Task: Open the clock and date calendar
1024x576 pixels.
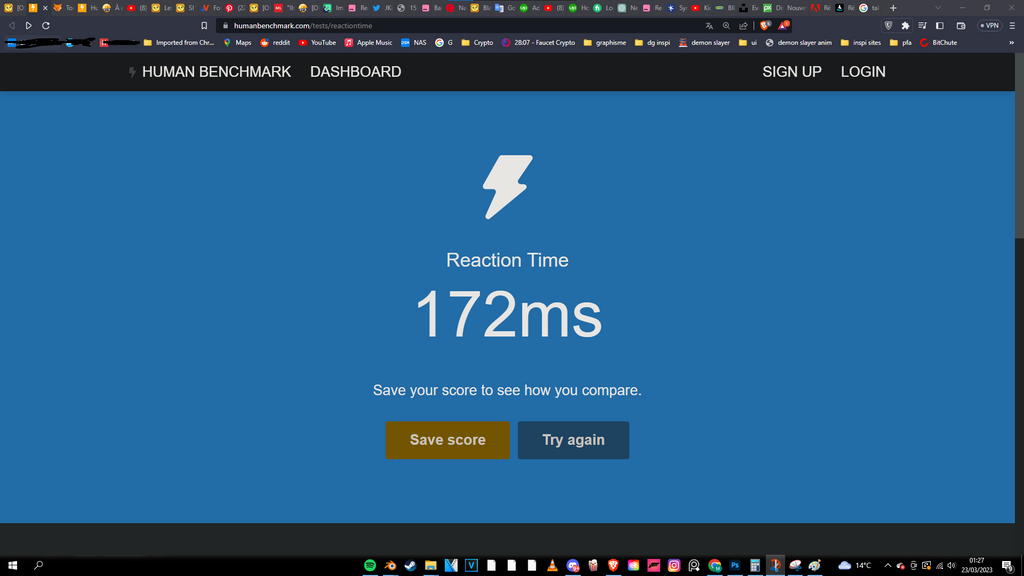Action: [x=976, y=566]
